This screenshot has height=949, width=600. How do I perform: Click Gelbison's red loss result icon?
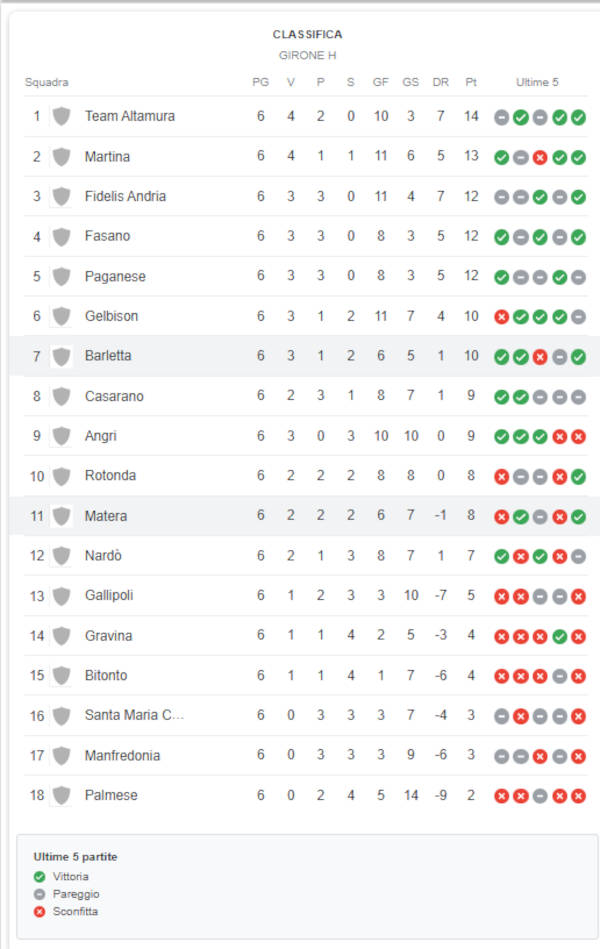point(501,317)
